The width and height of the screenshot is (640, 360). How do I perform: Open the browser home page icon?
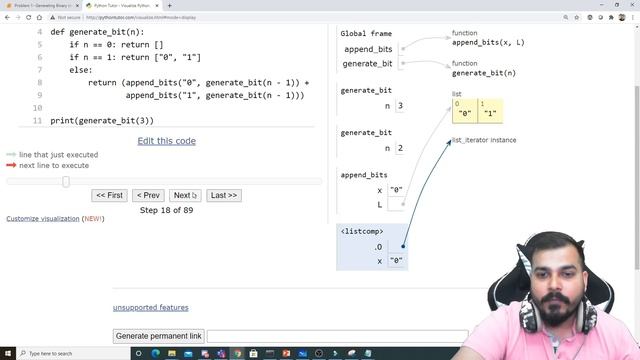(x=39, y=18)
